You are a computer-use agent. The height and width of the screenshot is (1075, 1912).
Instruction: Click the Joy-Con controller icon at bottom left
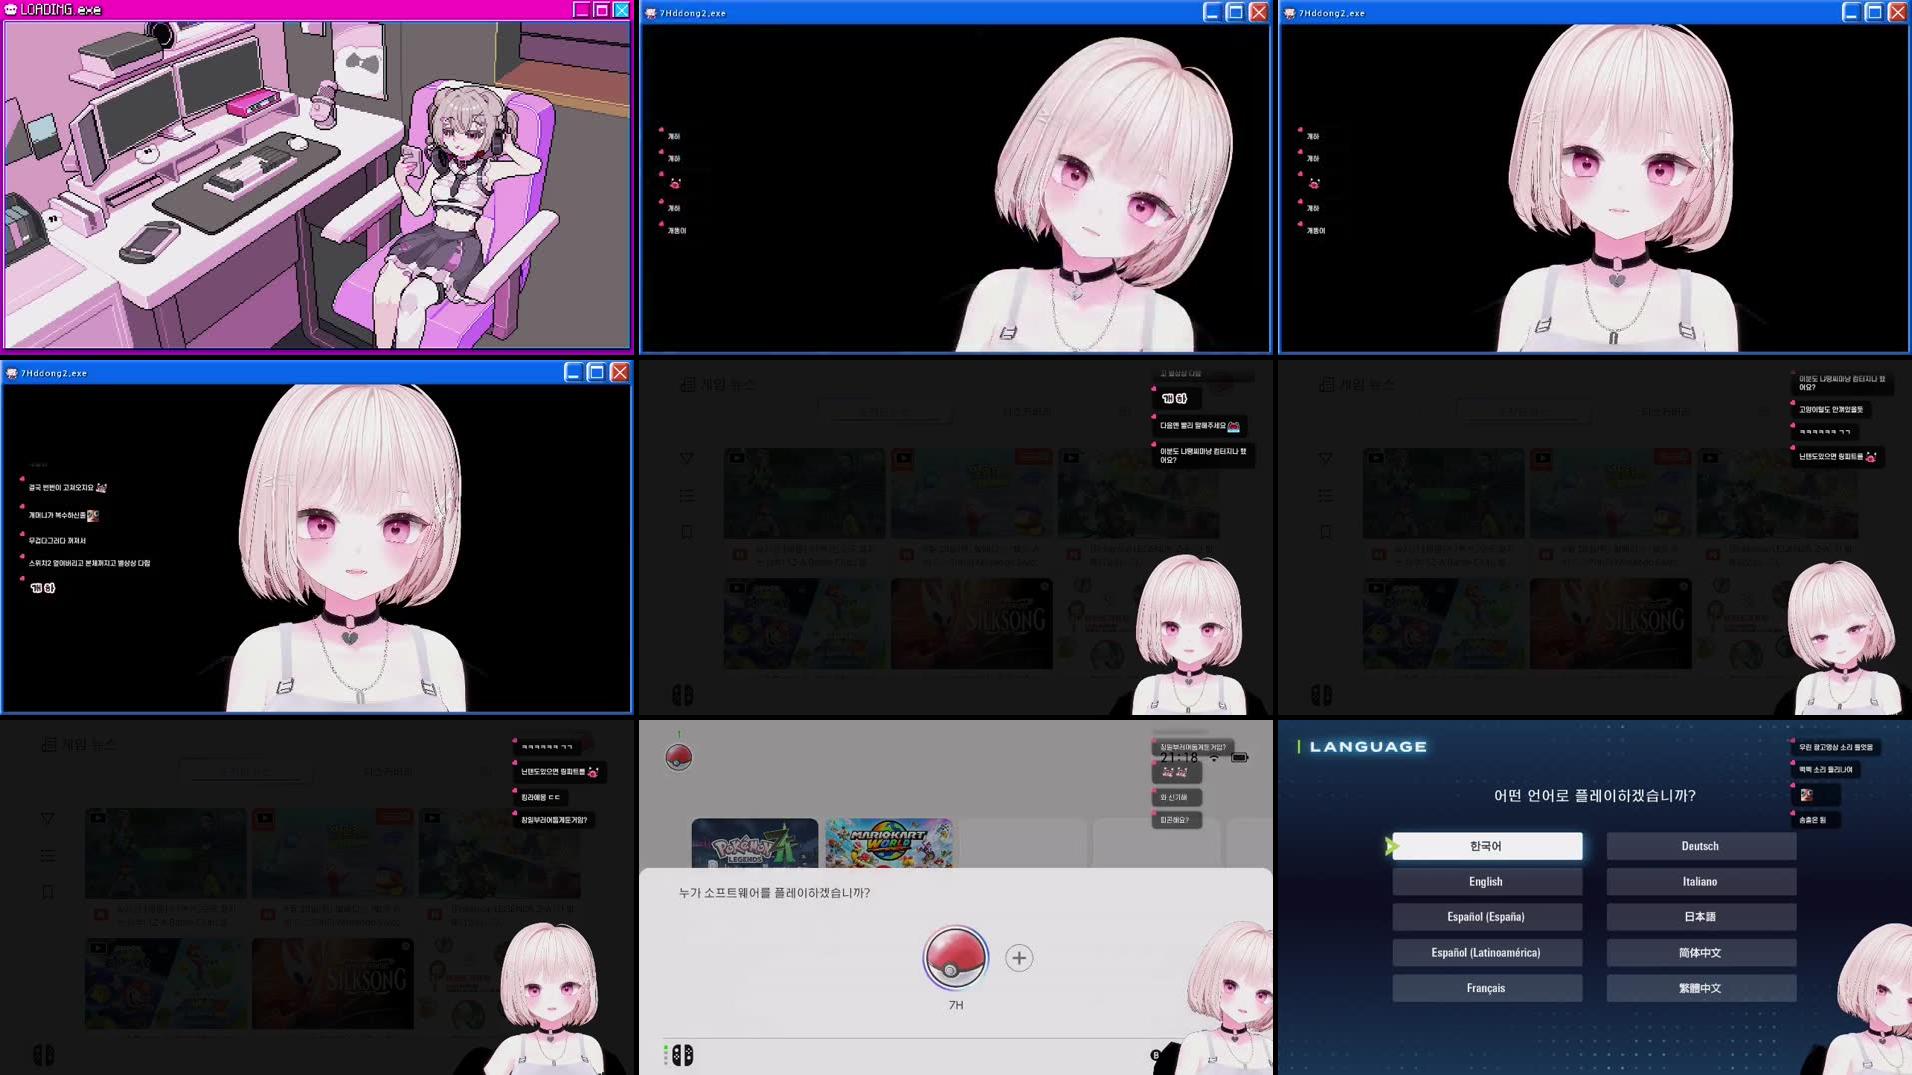point(46,1055)
